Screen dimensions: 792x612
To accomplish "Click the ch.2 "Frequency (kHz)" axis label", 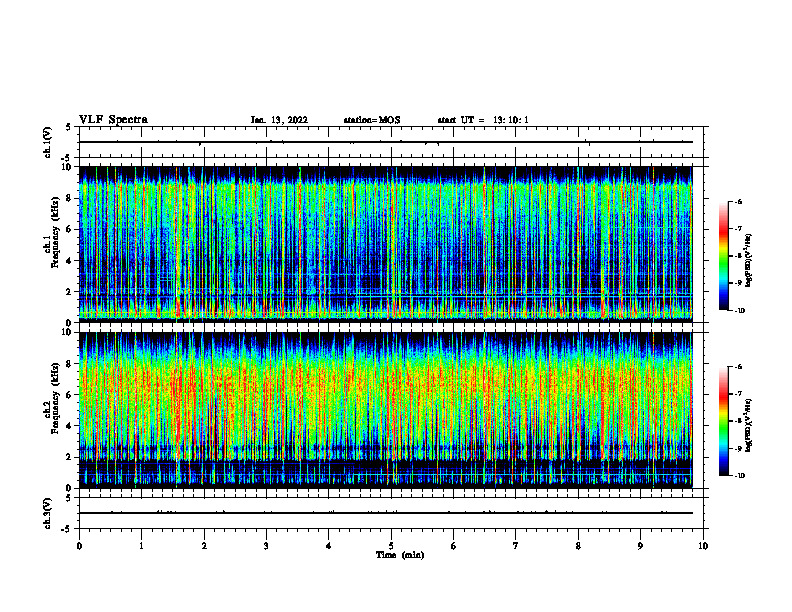I will click(x=55, y=398).
